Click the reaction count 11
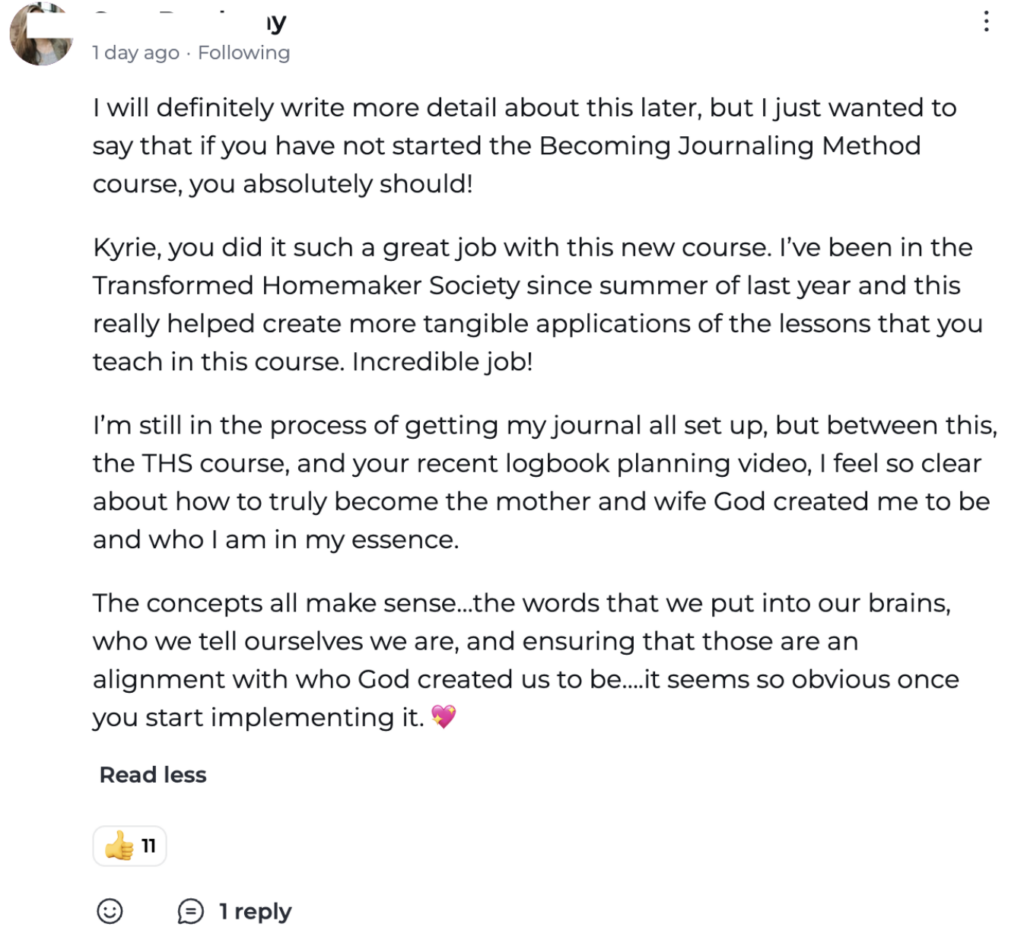The image size is (1024, 943). coord(148,847)
